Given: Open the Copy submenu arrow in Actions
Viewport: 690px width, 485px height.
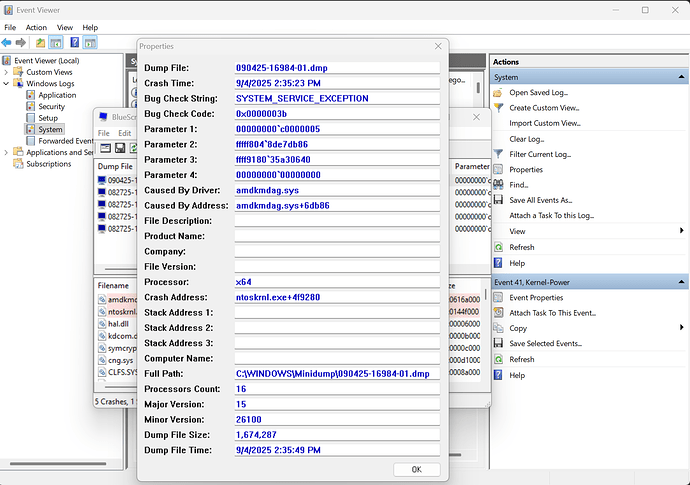Looking at the screenshot, I should point(681,327).
